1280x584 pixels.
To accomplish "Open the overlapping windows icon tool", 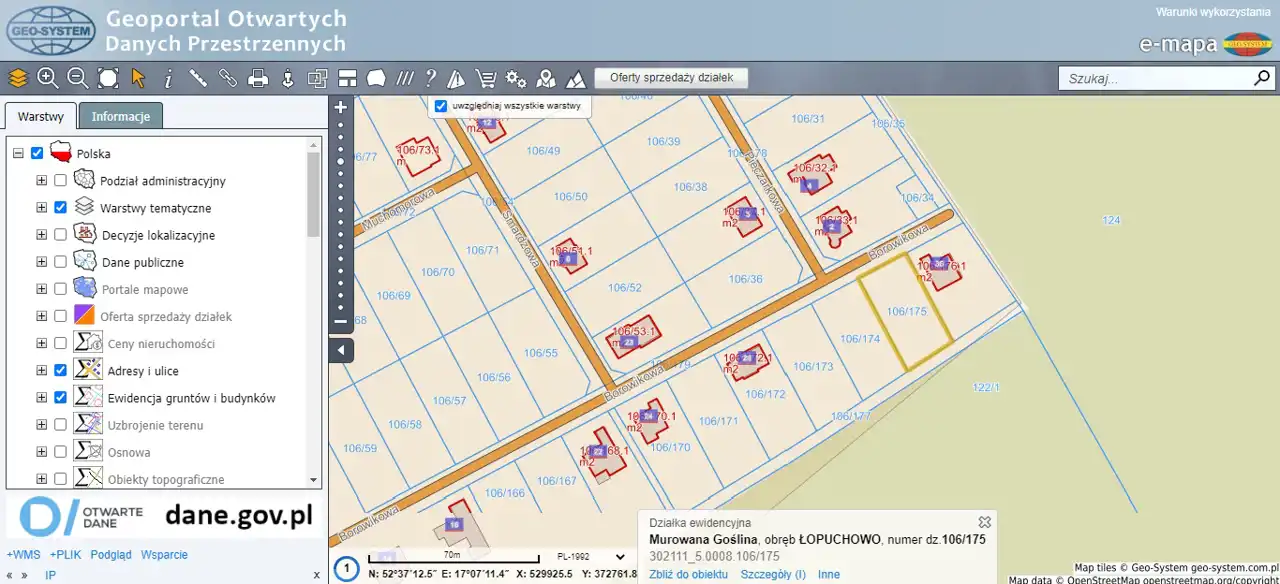I will coord(318,78).
